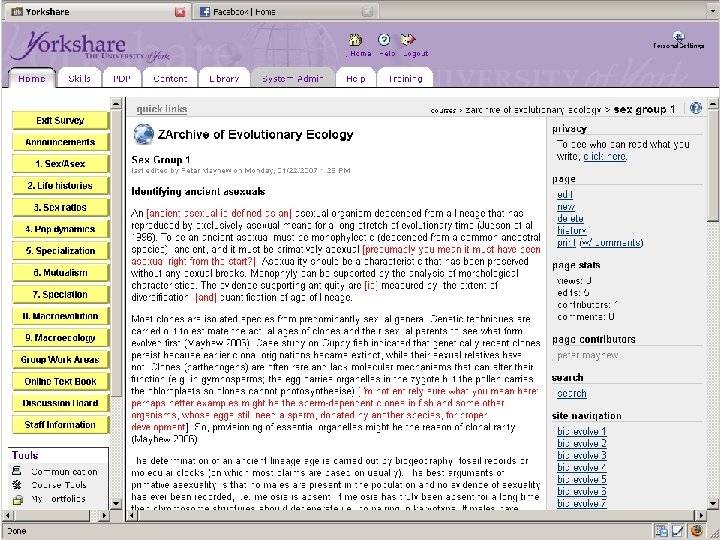Click the search link in sidebar

[x=571, y=394]
